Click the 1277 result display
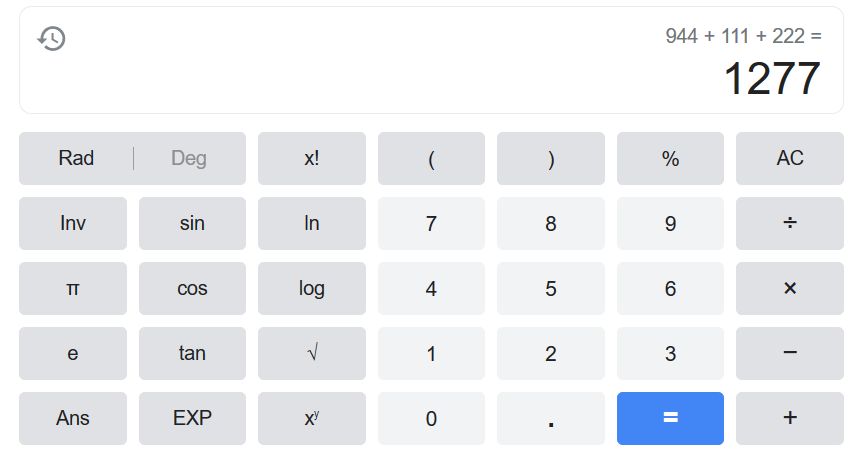The width and height of the screenshot is (856, 462). point(771,80)
